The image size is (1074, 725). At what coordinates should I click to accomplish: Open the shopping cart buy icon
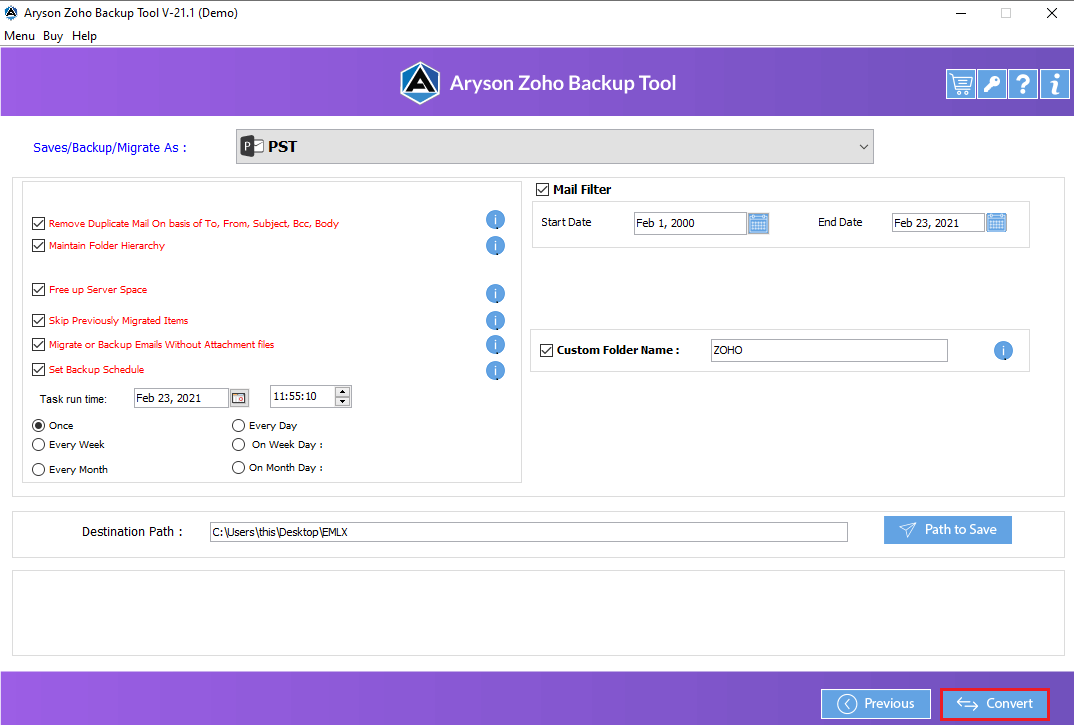pos(960,84)
